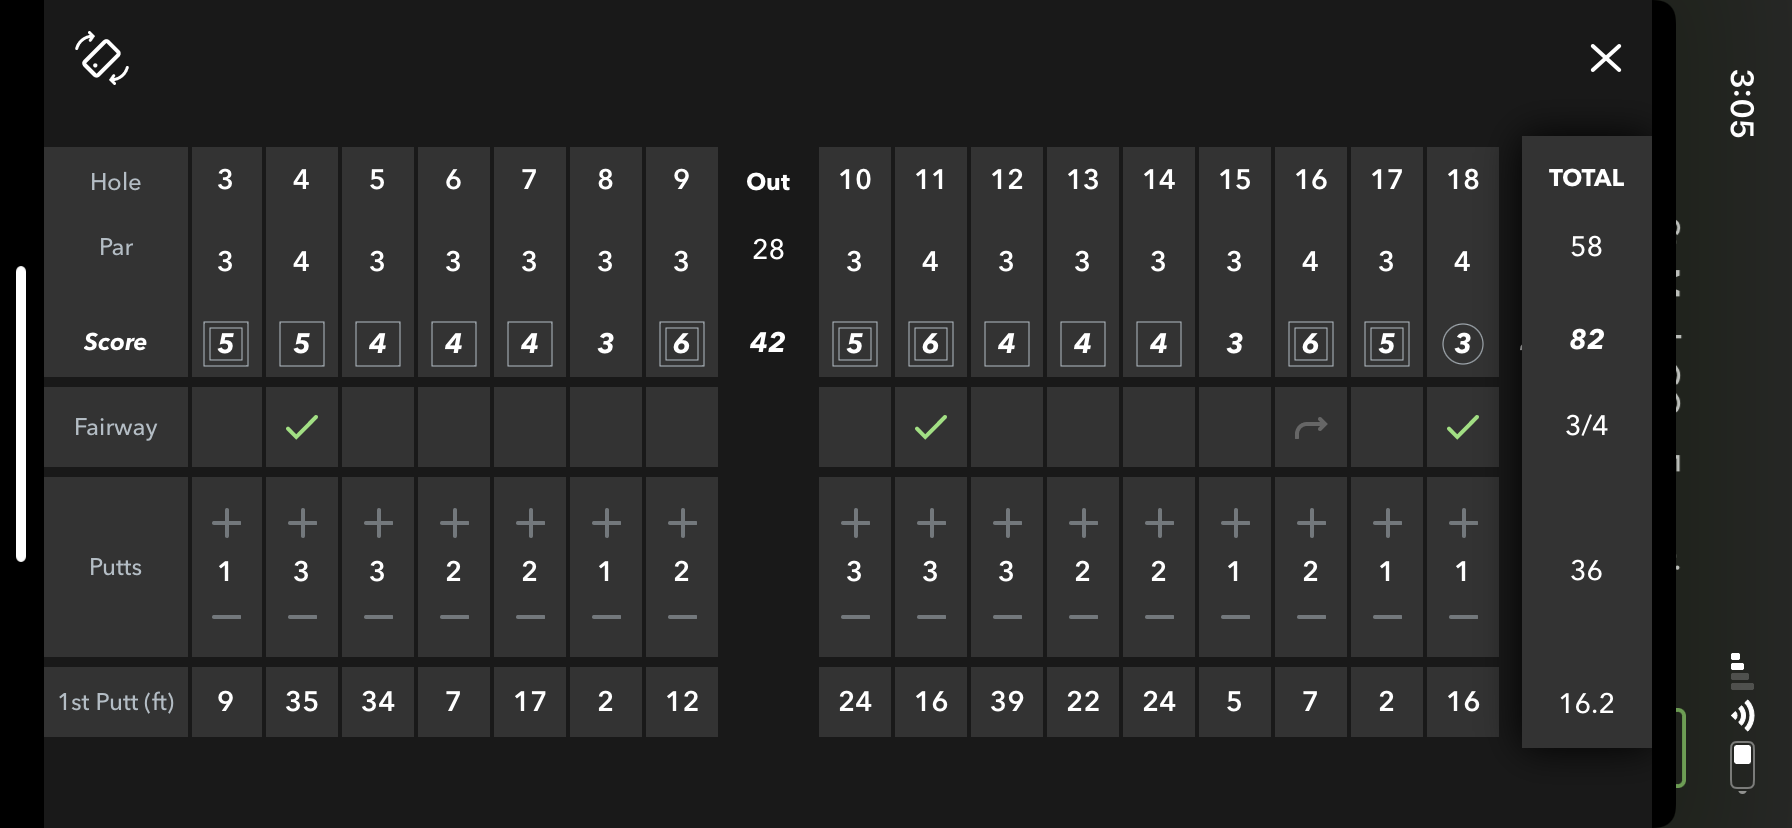Increase putts for hole 12
Image resolution: width=1792 pixels, height=828 pixels.
point(1007,523)
